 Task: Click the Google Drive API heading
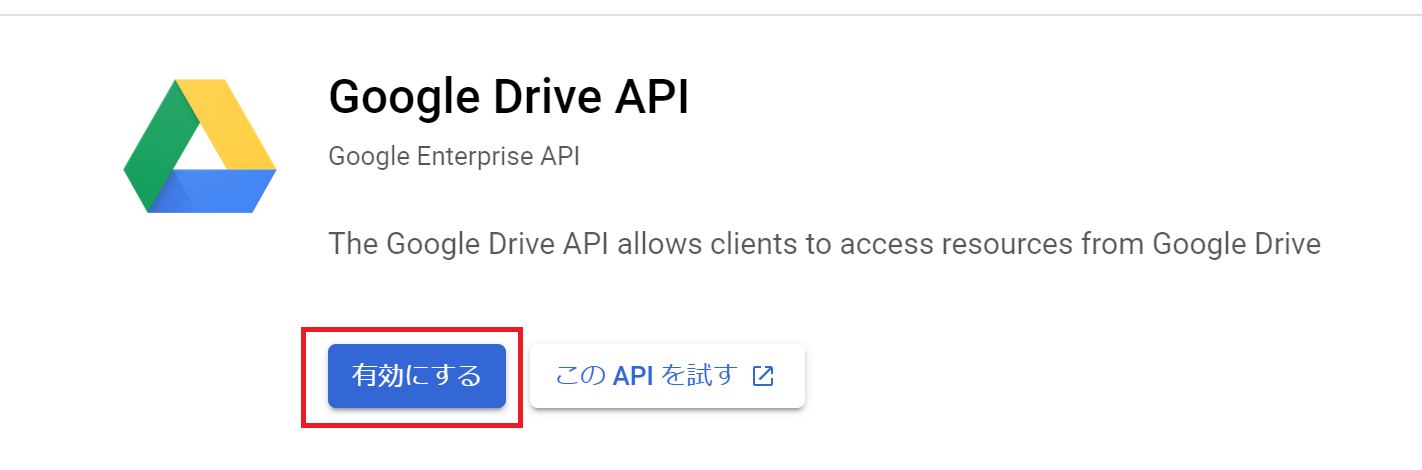(508, 98)
